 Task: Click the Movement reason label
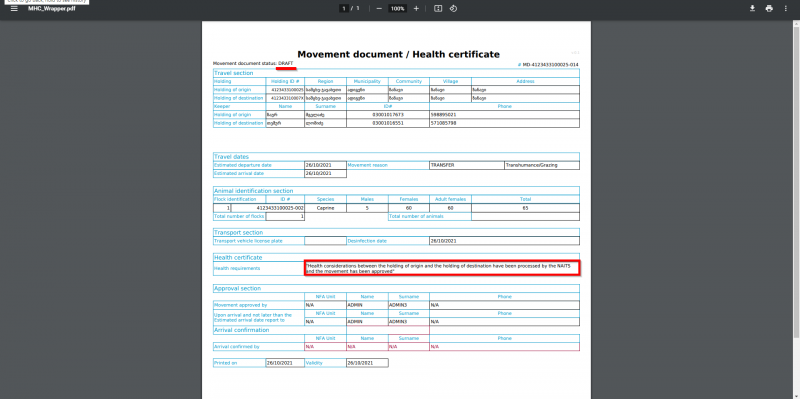coord(367,165)
